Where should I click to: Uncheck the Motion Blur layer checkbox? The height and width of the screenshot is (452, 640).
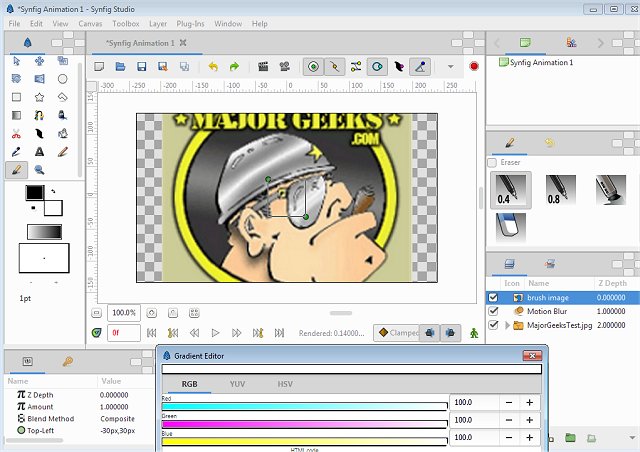492,311
